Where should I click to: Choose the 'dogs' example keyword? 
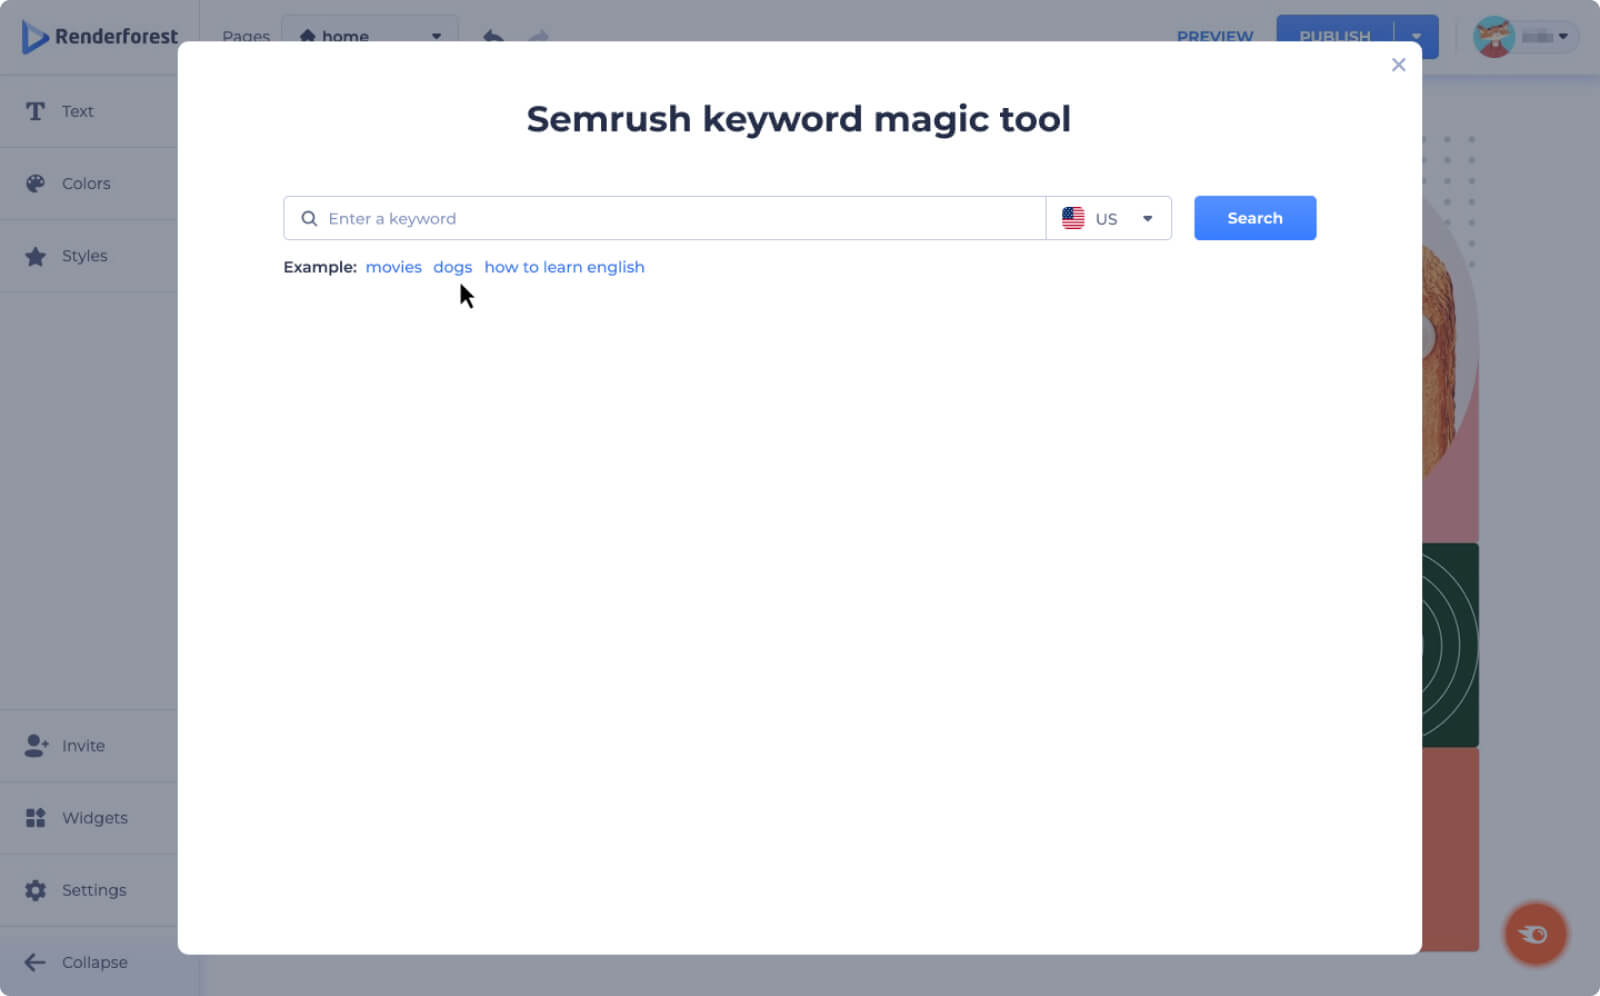[x=452, y=267]
